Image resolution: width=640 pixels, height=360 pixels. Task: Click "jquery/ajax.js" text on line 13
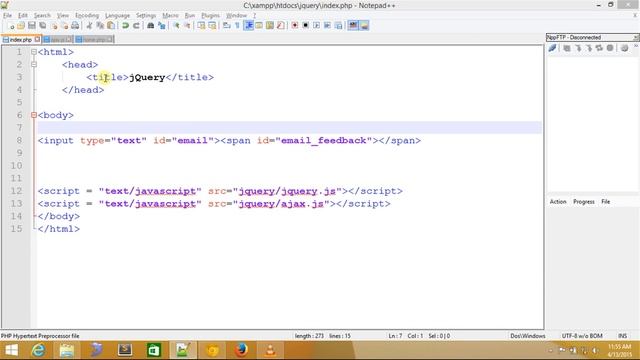(281, 204)
